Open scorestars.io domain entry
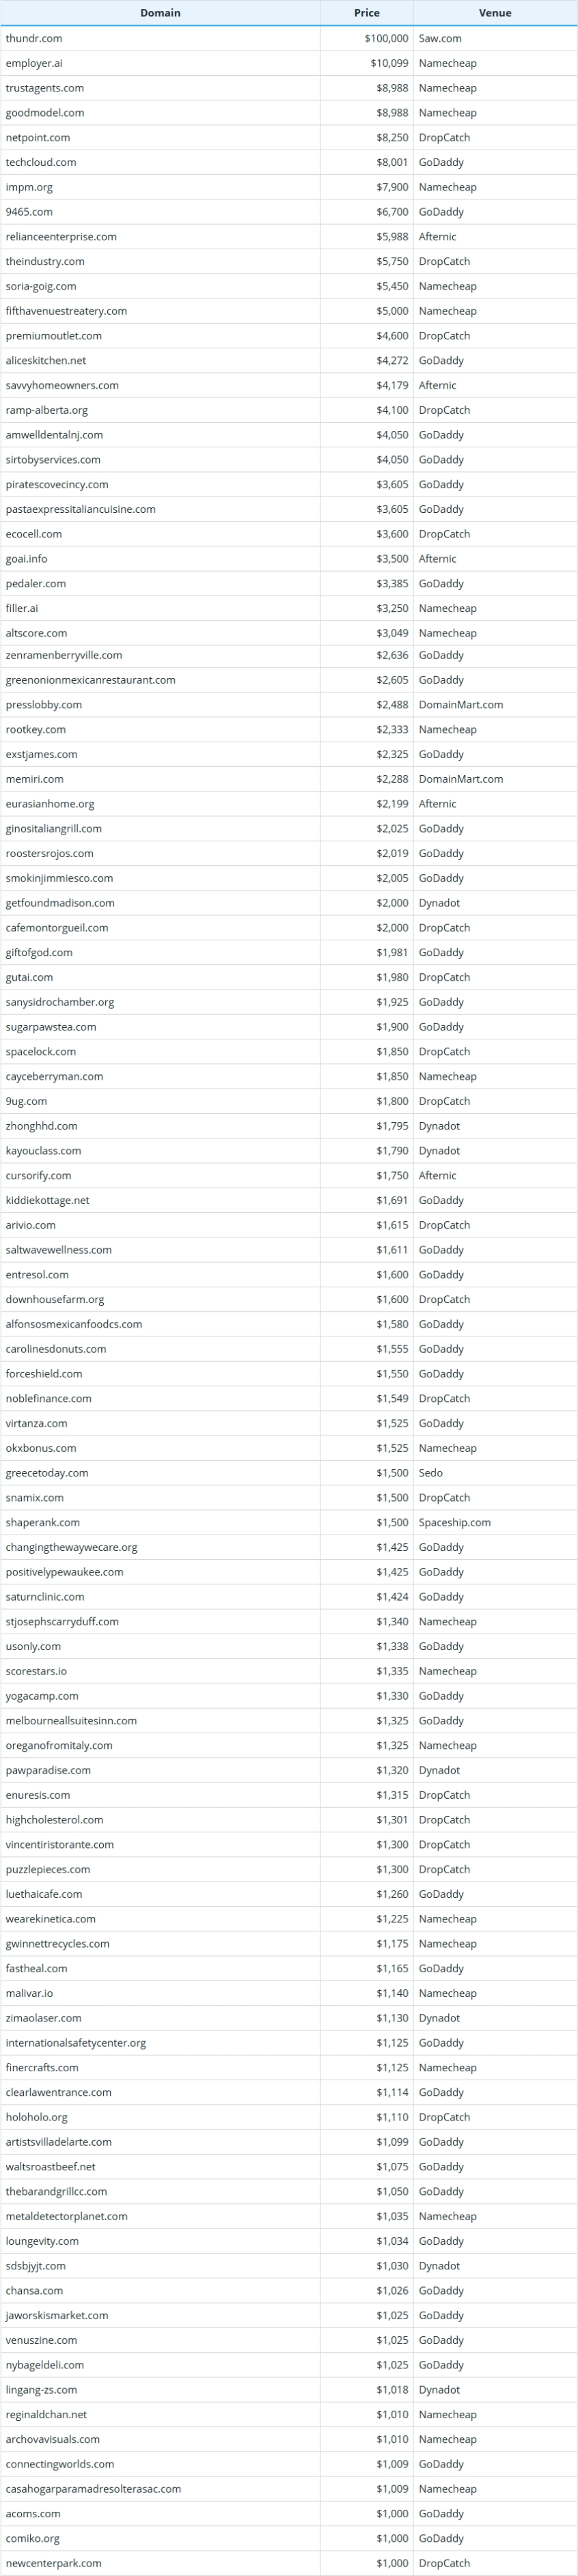The height and width of the screenshot is (2576, 578). pos(36,1671)
